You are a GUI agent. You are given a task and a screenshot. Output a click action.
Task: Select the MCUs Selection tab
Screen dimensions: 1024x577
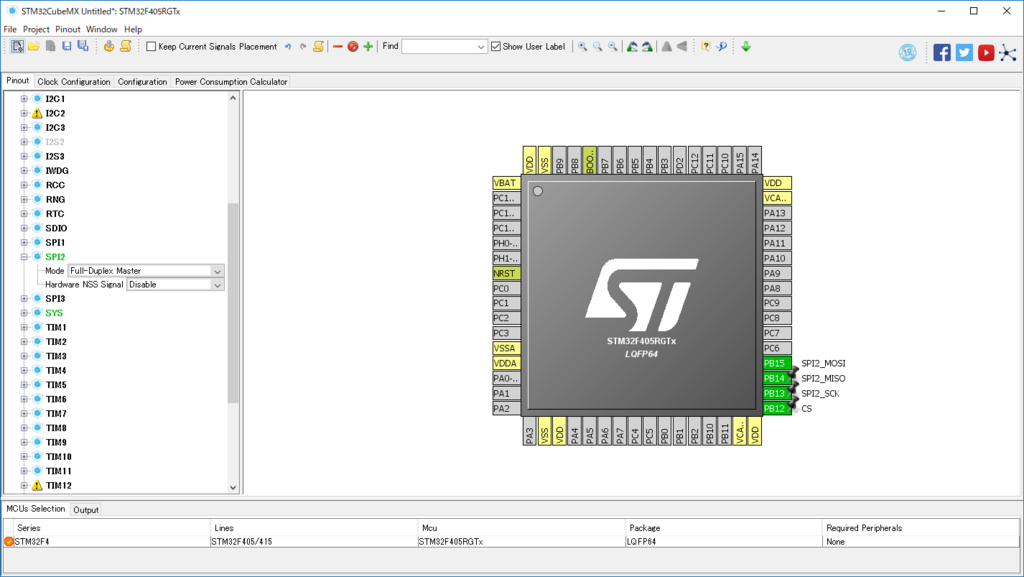pos(36,508)
